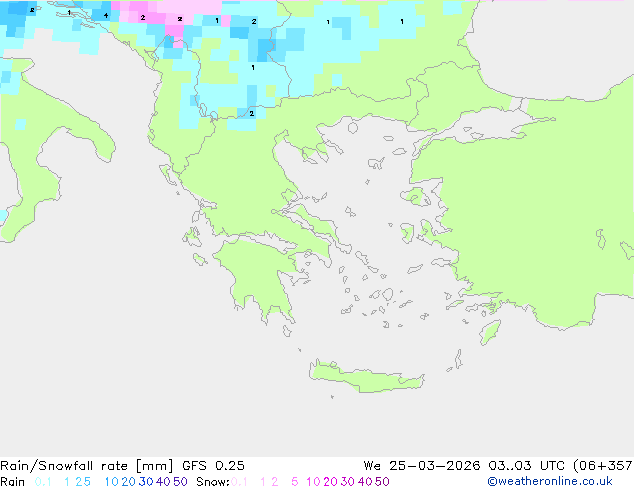The image size is (634, 490).
Task: Click the 'We 25-03-2026' date text
Action: [422, 466]
